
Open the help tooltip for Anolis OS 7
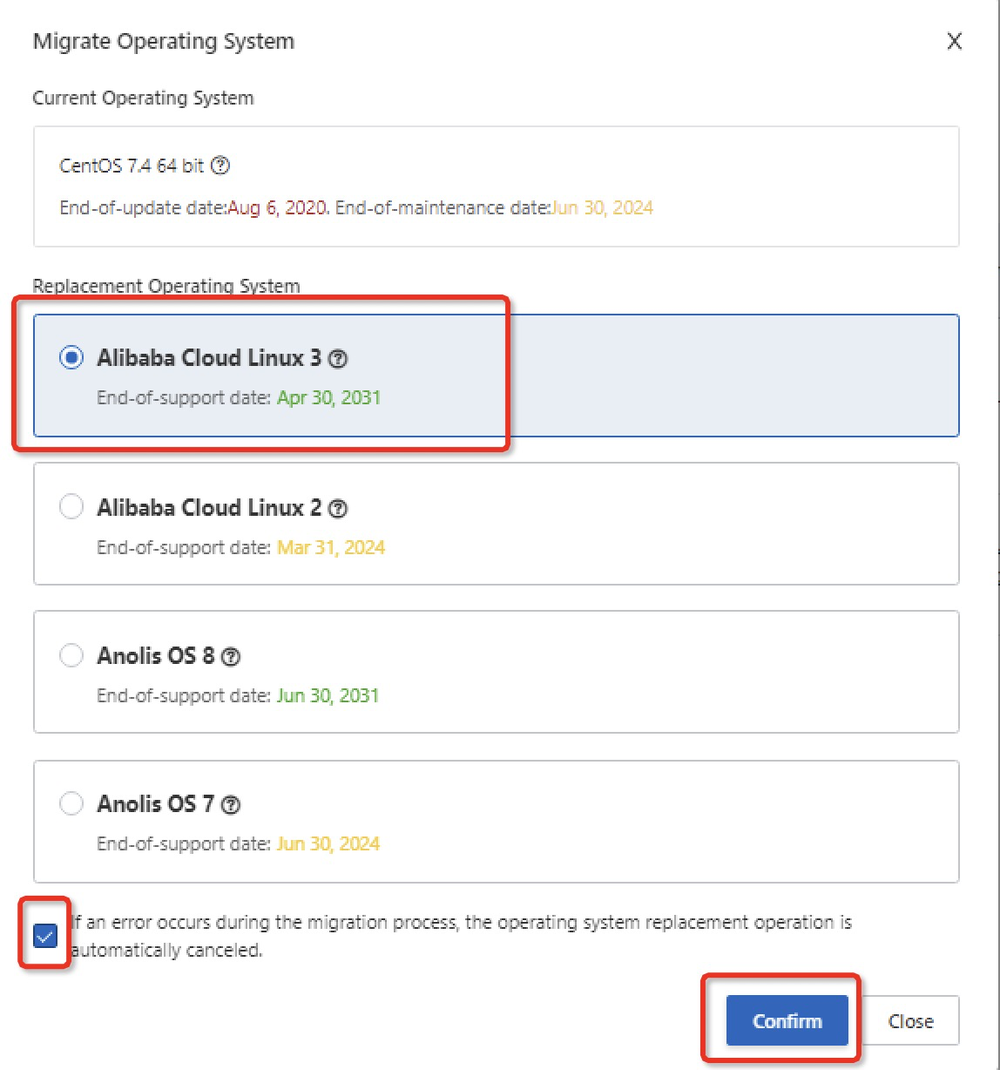pyautogui.click(x=231, y=803)
